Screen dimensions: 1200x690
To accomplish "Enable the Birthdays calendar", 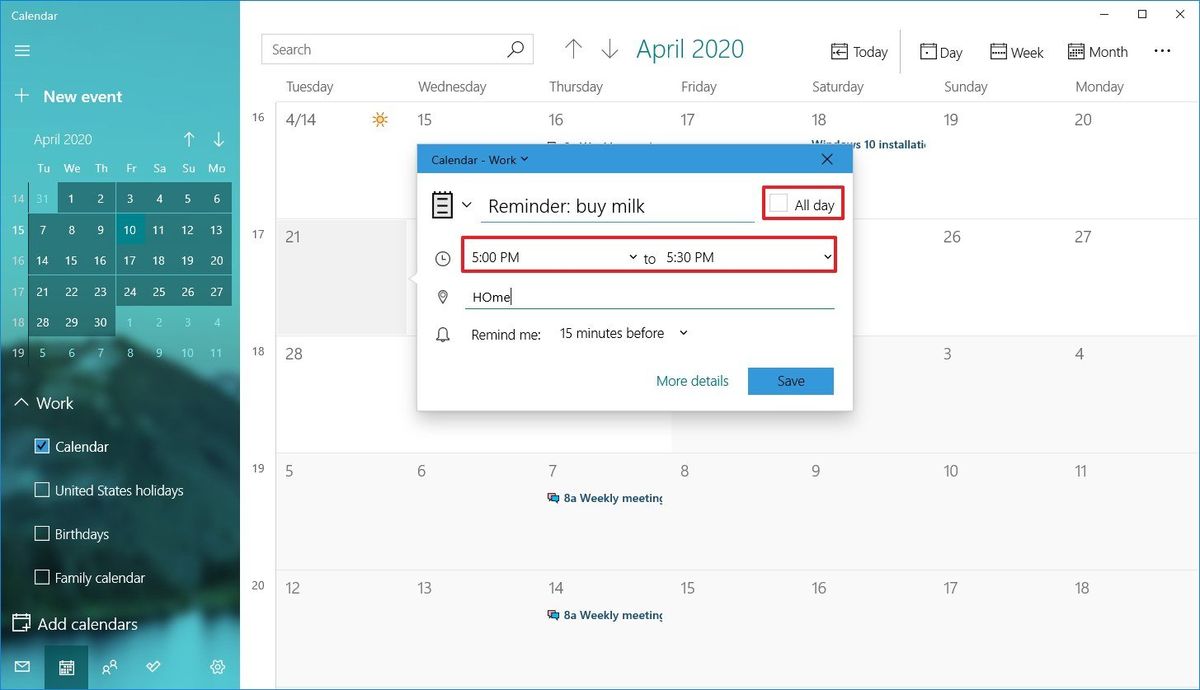I will (41, 533).
